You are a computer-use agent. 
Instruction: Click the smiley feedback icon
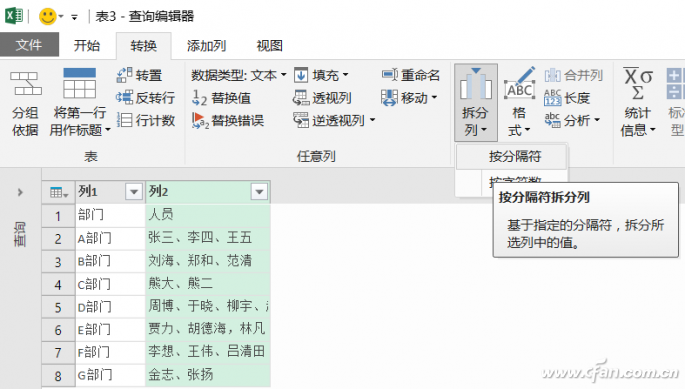48,17
